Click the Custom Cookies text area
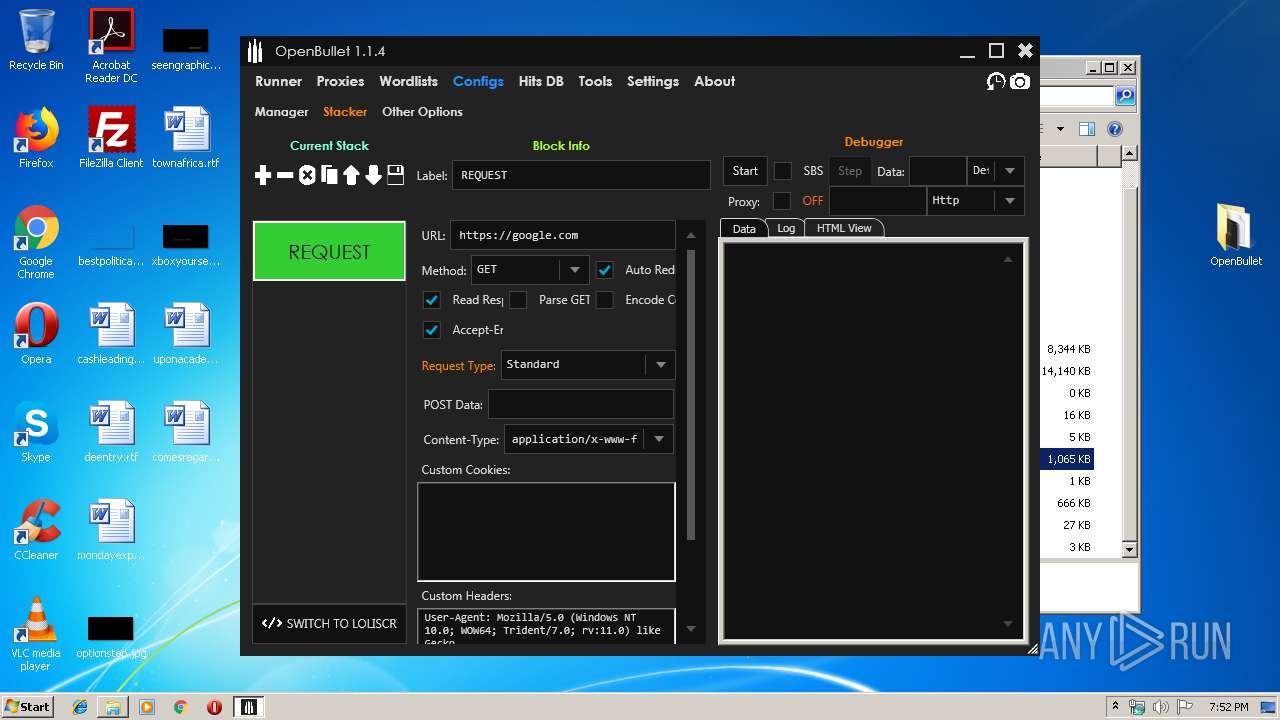This screenshot has height=720, width=1280. click(546, 532)
